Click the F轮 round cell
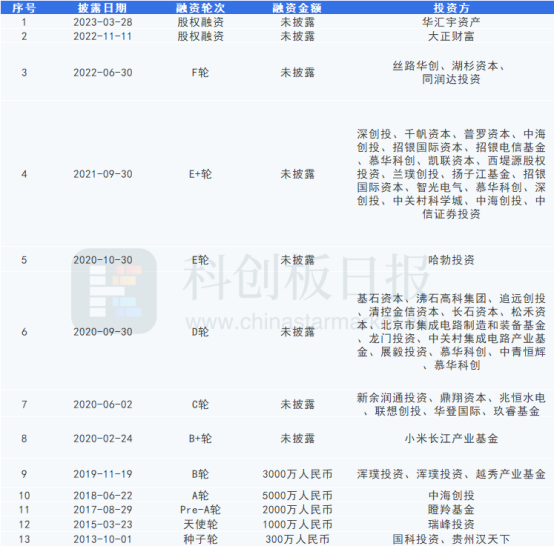This screenshot has height=547, width=554. 200,73
